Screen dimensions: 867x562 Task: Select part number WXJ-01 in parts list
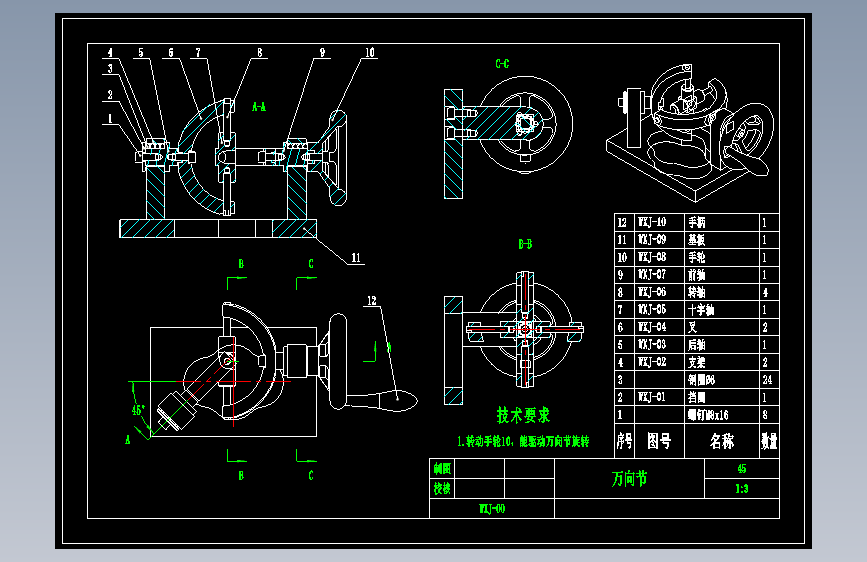(652, 397)
